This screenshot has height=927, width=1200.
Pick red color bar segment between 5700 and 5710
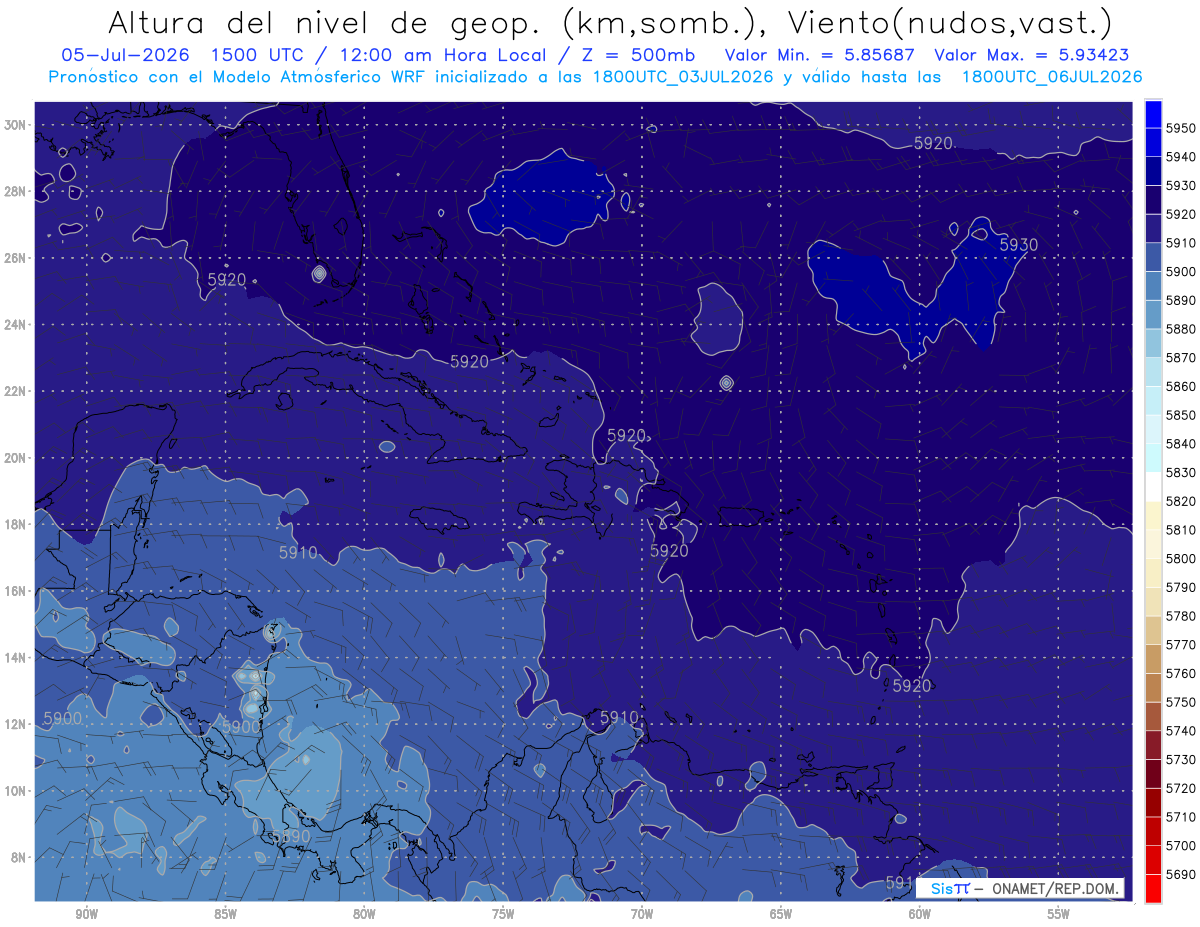coord(1153,830)
